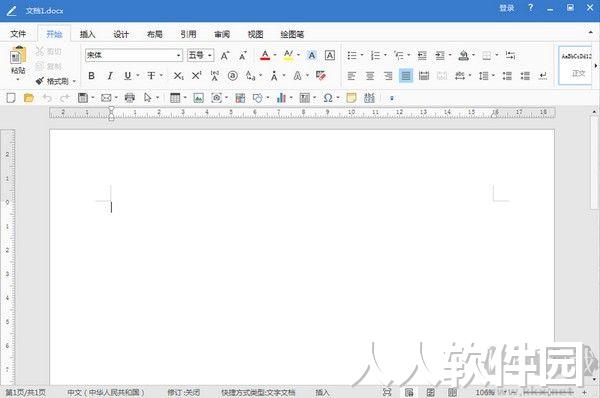Toggle Underline formatting

pyautogui.click(x=128, y=76)
